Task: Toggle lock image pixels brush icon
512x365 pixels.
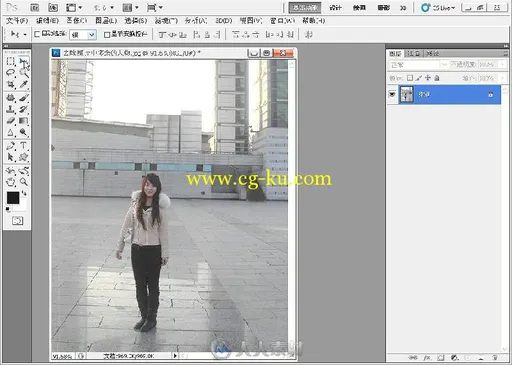Action: [x=419, y=78]
